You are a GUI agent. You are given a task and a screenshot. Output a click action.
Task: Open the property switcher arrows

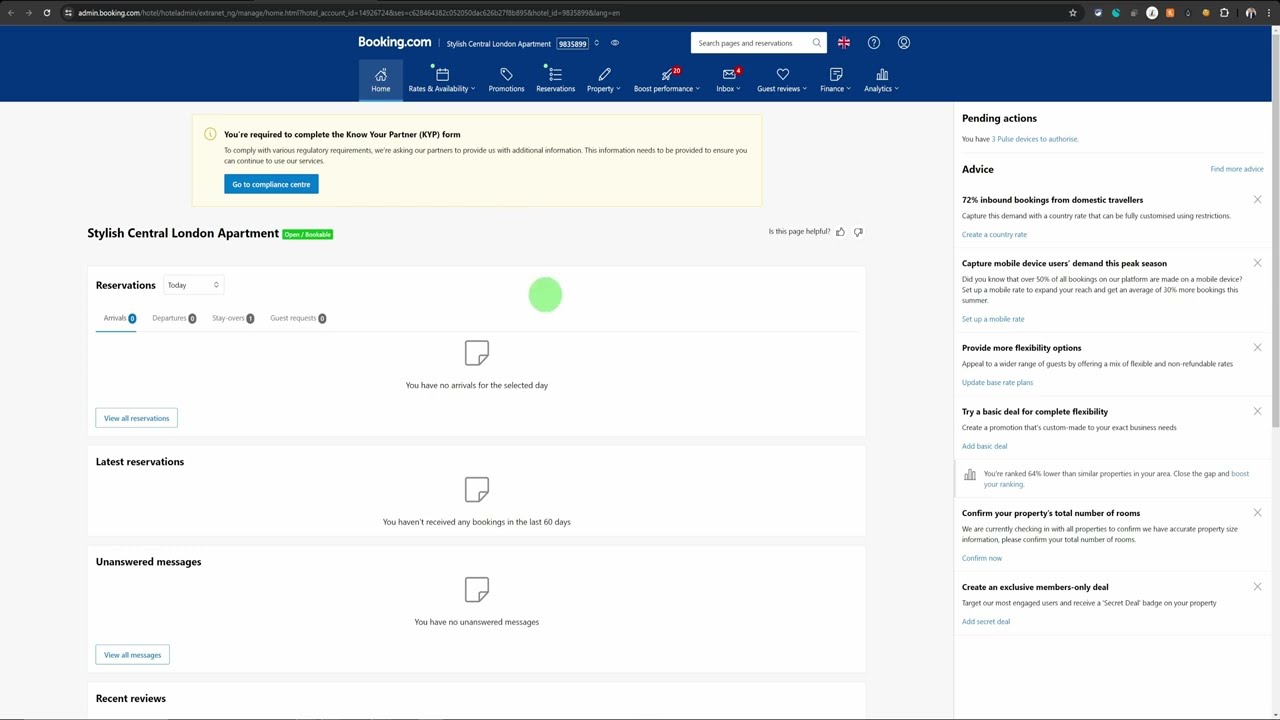point(596,43)
